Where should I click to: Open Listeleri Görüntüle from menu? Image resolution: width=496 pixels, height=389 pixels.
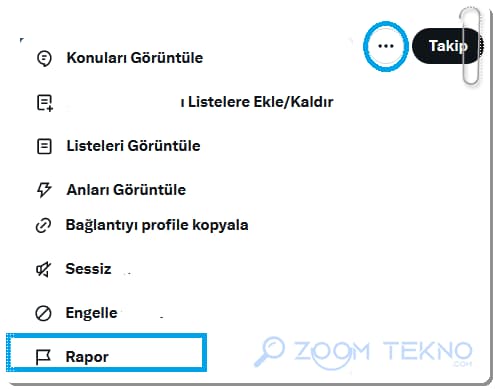click(133, 146)
